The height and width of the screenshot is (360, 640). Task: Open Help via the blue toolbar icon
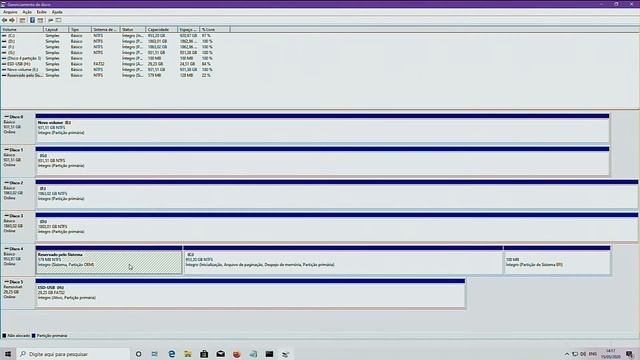click(32, 20)
